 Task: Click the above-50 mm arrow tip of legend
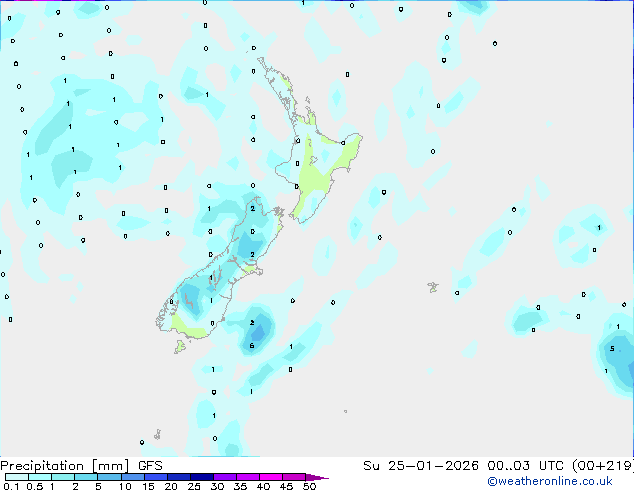317,477
